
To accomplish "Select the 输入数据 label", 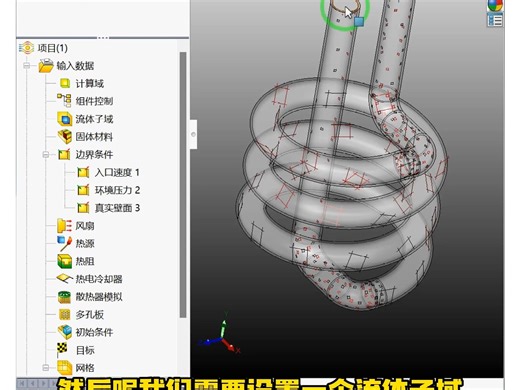I will click(75, 66).
